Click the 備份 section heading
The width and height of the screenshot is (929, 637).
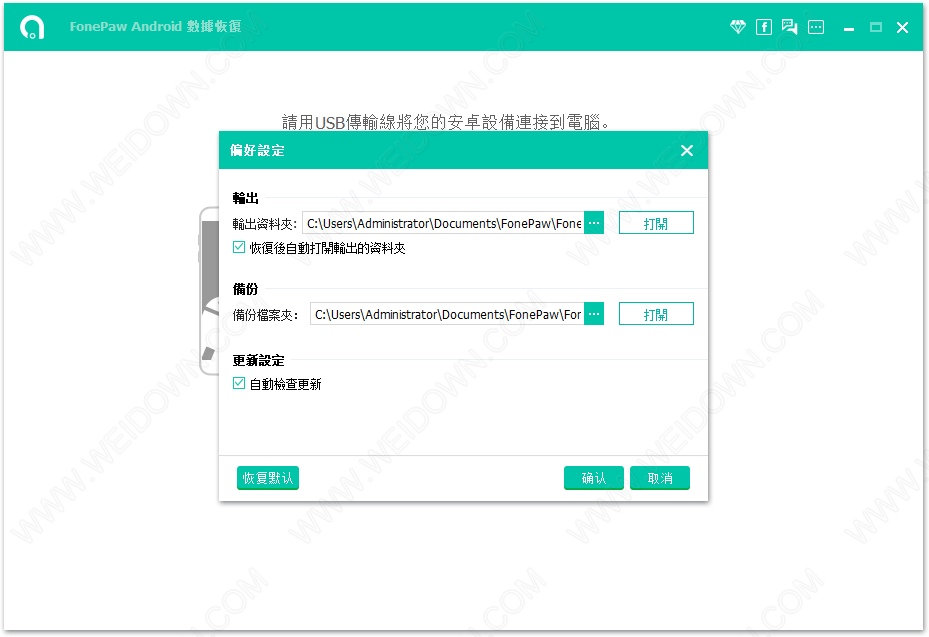pos(245,289)
